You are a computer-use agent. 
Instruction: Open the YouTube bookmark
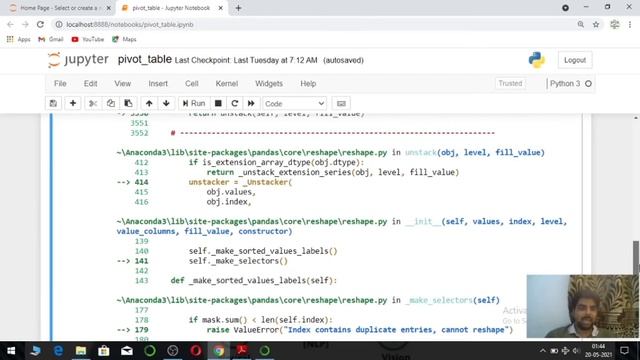(x=88, y=39)
